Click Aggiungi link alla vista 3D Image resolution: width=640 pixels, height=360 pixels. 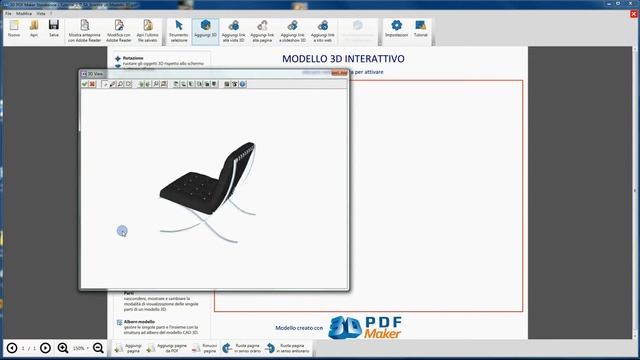233,31
